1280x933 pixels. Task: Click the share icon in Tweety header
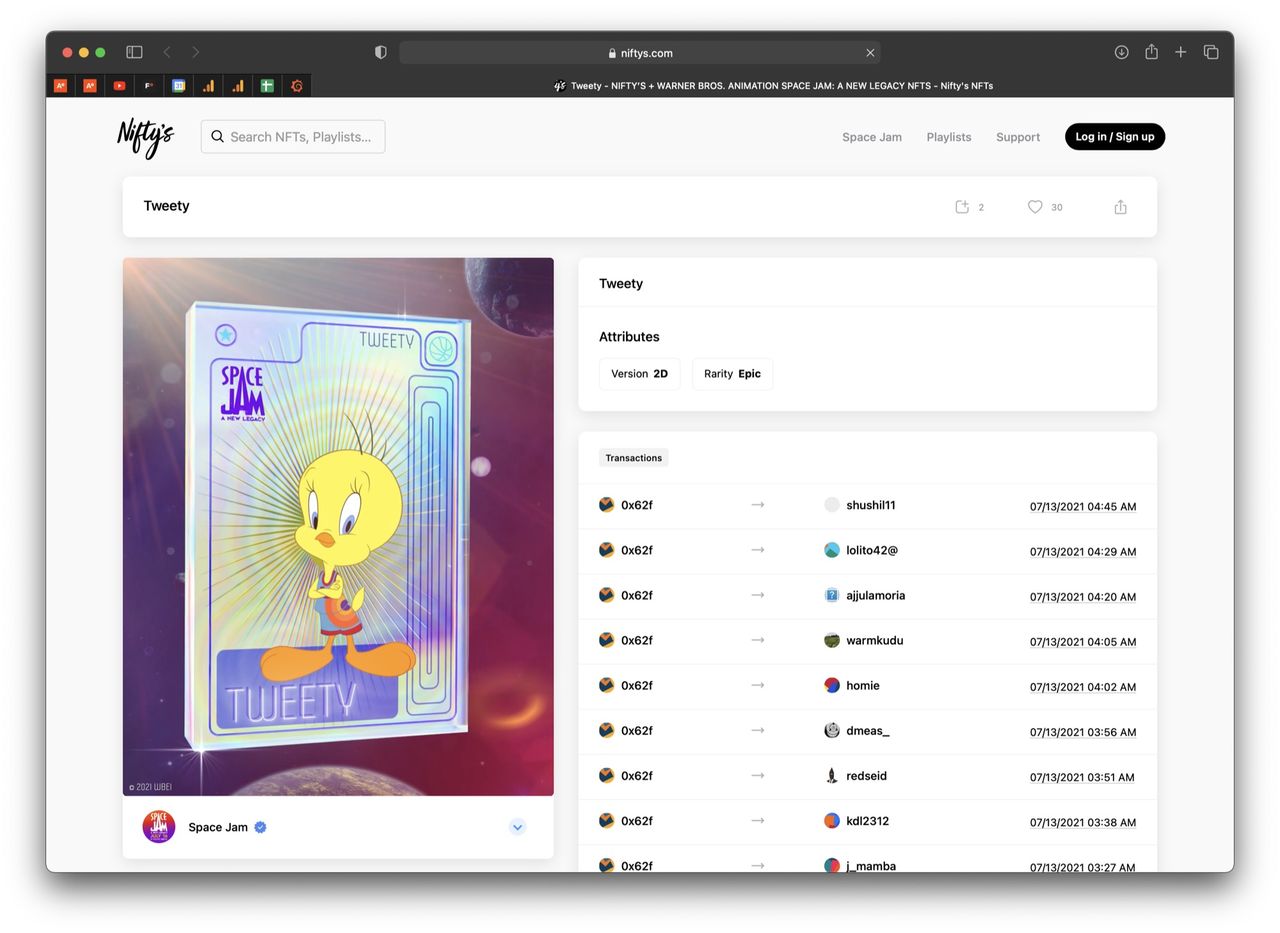pyautogui.click(x=1120, y=207)
